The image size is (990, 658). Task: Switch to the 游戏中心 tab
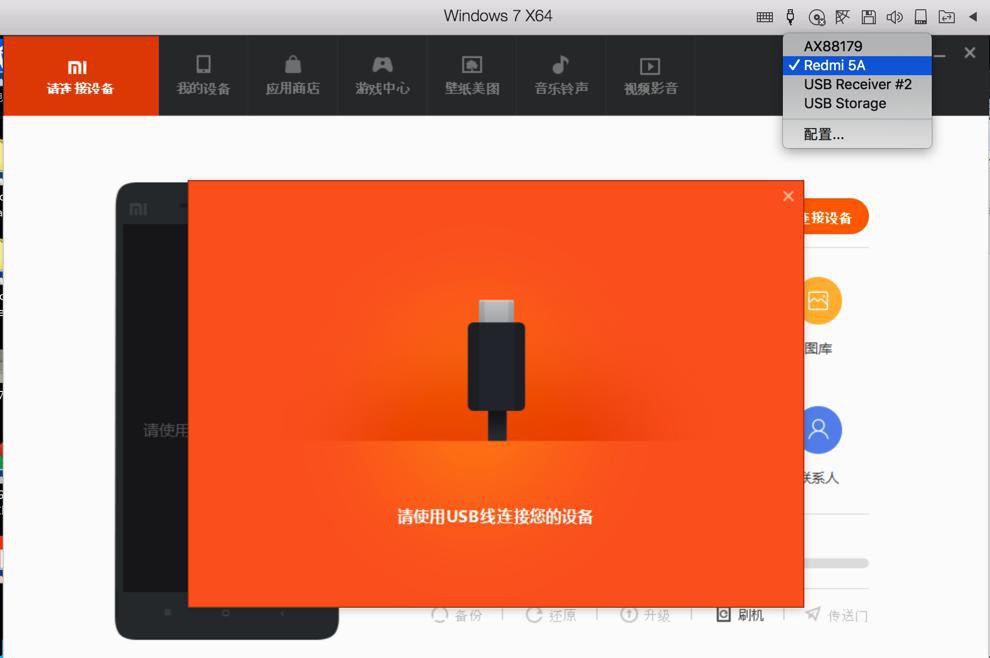pyautogui.click(x=383, y=76)
